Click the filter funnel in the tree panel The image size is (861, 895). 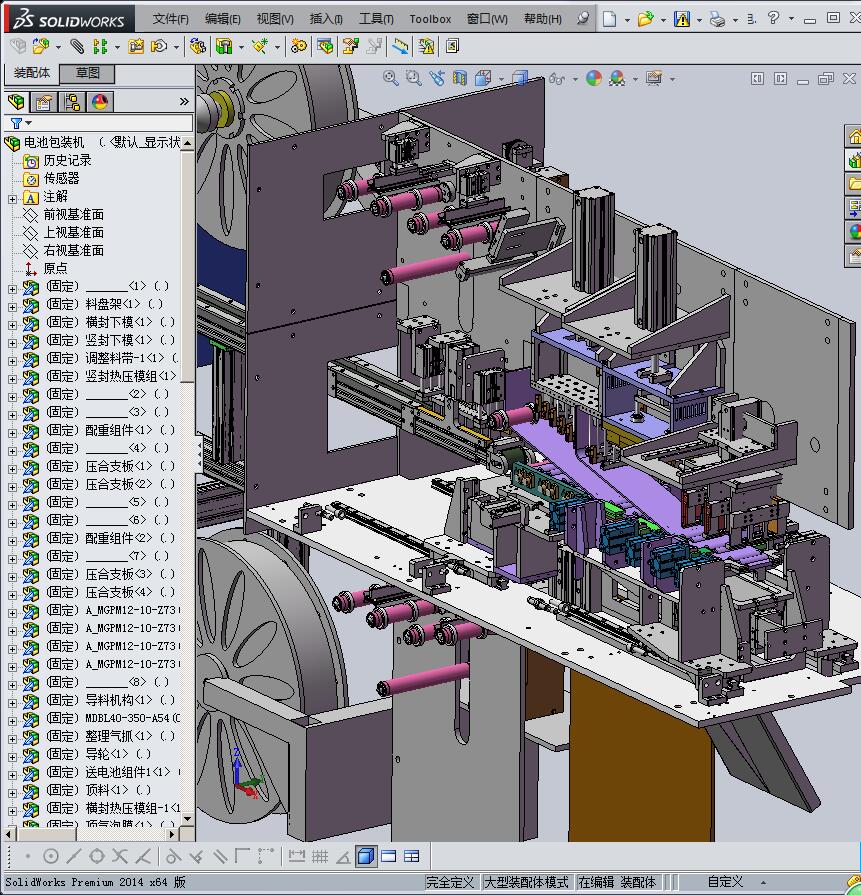click(17, 123)
